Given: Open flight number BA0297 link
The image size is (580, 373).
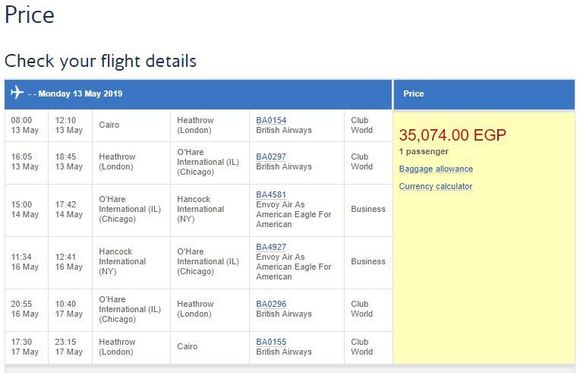Looking at the screenshot, I should pyautogui.click(x=271, y=157).
